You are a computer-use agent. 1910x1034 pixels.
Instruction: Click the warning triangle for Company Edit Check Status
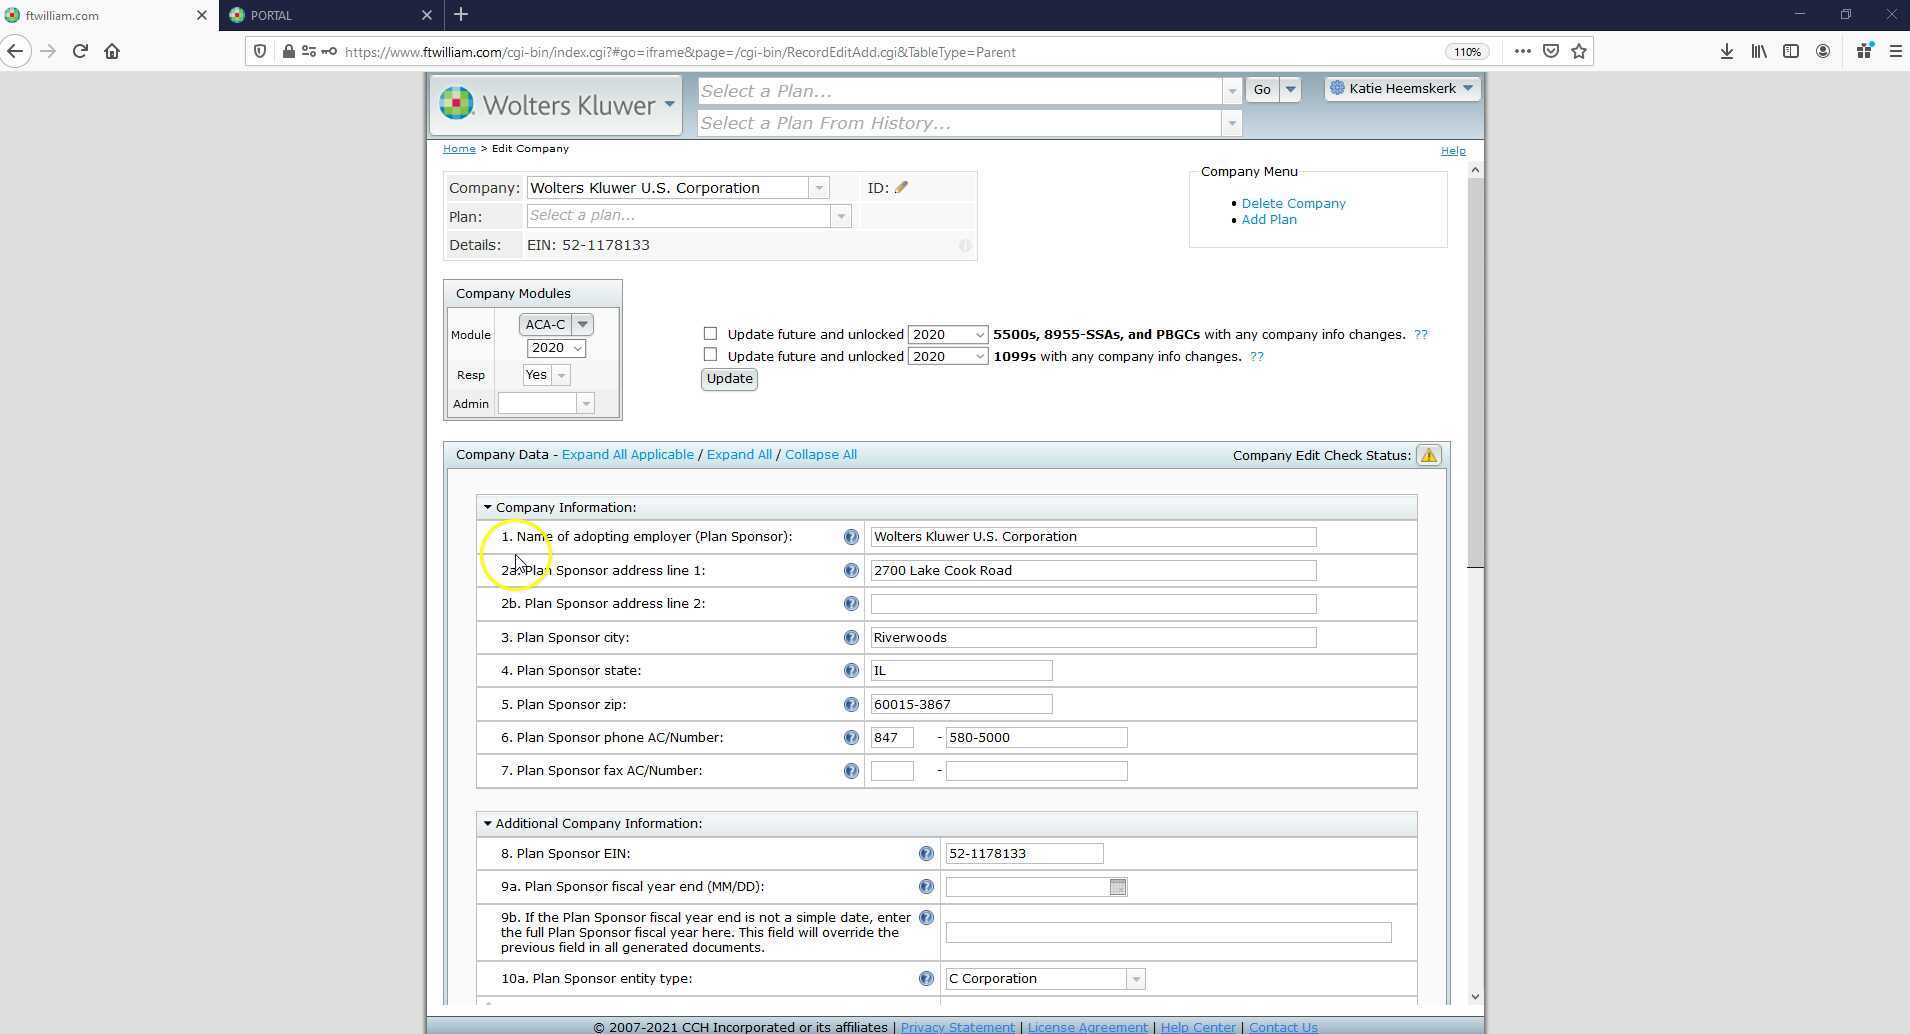(x=1428, y=454)
